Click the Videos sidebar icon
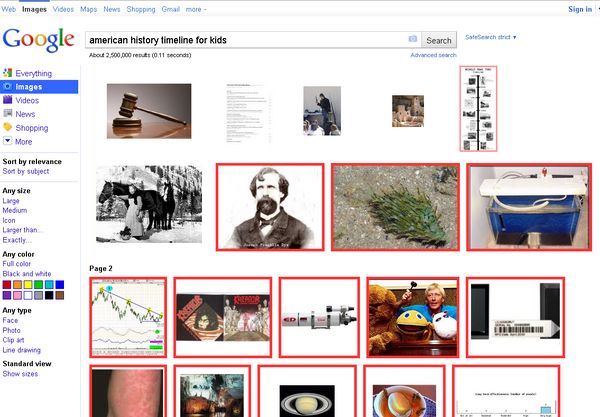Image resolution: width=600 pixels, height=417 pixels. pos(7,100)
